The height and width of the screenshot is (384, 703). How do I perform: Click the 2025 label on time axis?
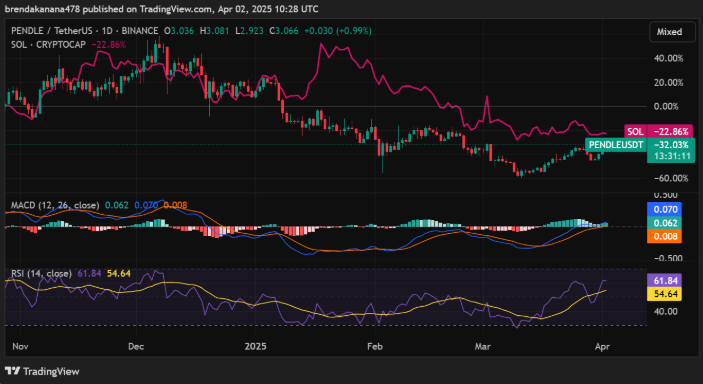pyautogui.click(x=256, y=347)
